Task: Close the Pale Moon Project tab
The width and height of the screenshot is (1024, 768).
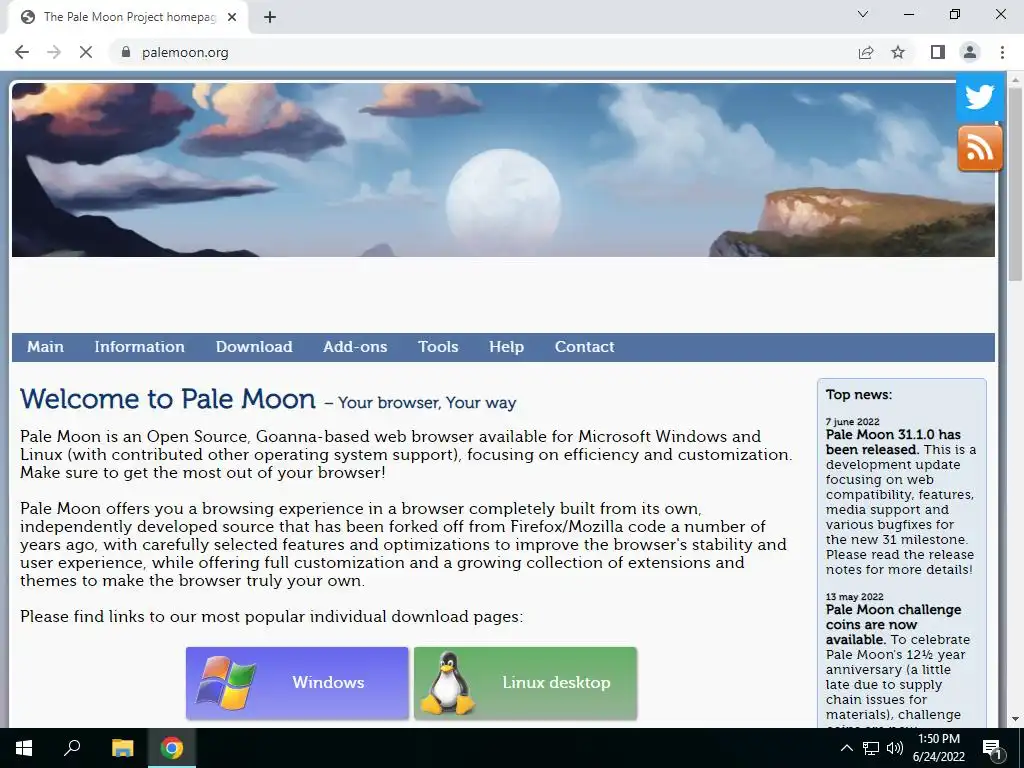Action: coord(232,17)
